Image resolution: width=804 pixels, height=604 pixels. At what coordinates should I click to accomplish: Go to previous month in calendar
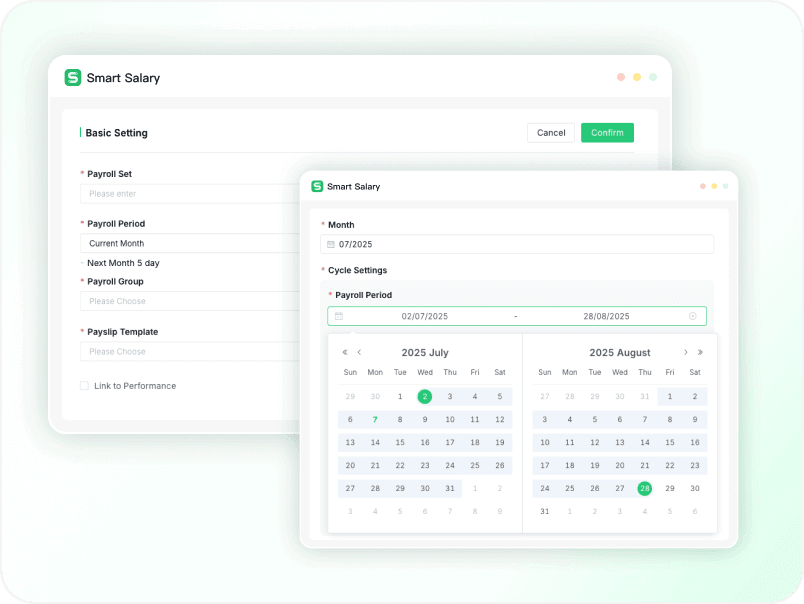point(360,352)
